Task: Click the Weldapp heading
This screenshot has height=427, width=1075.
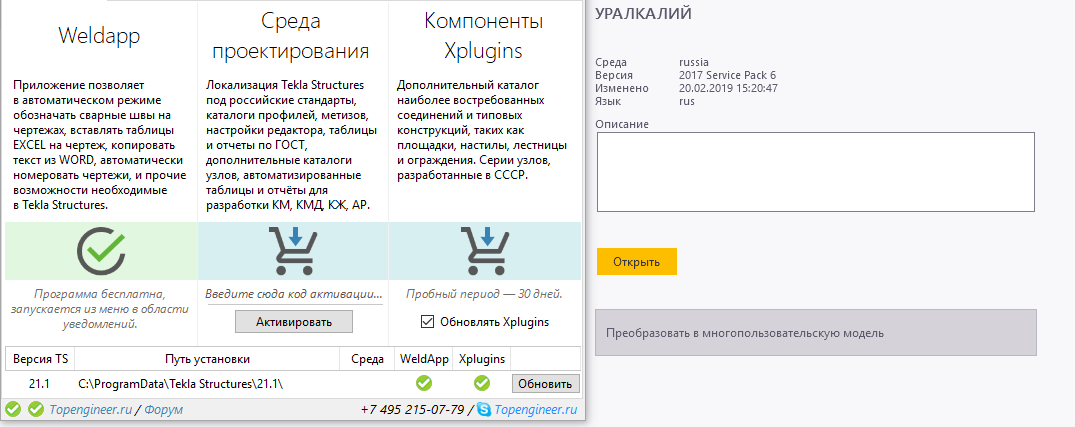Action: point(99,36)
